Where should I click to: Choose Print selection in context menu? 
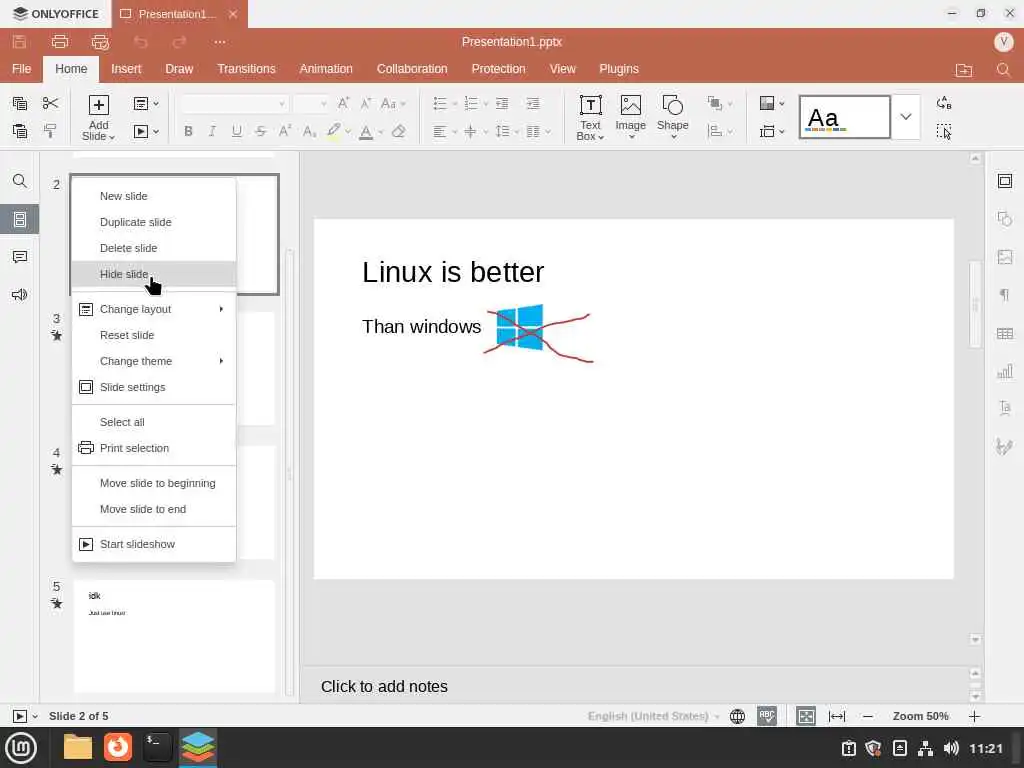[153, 448]
